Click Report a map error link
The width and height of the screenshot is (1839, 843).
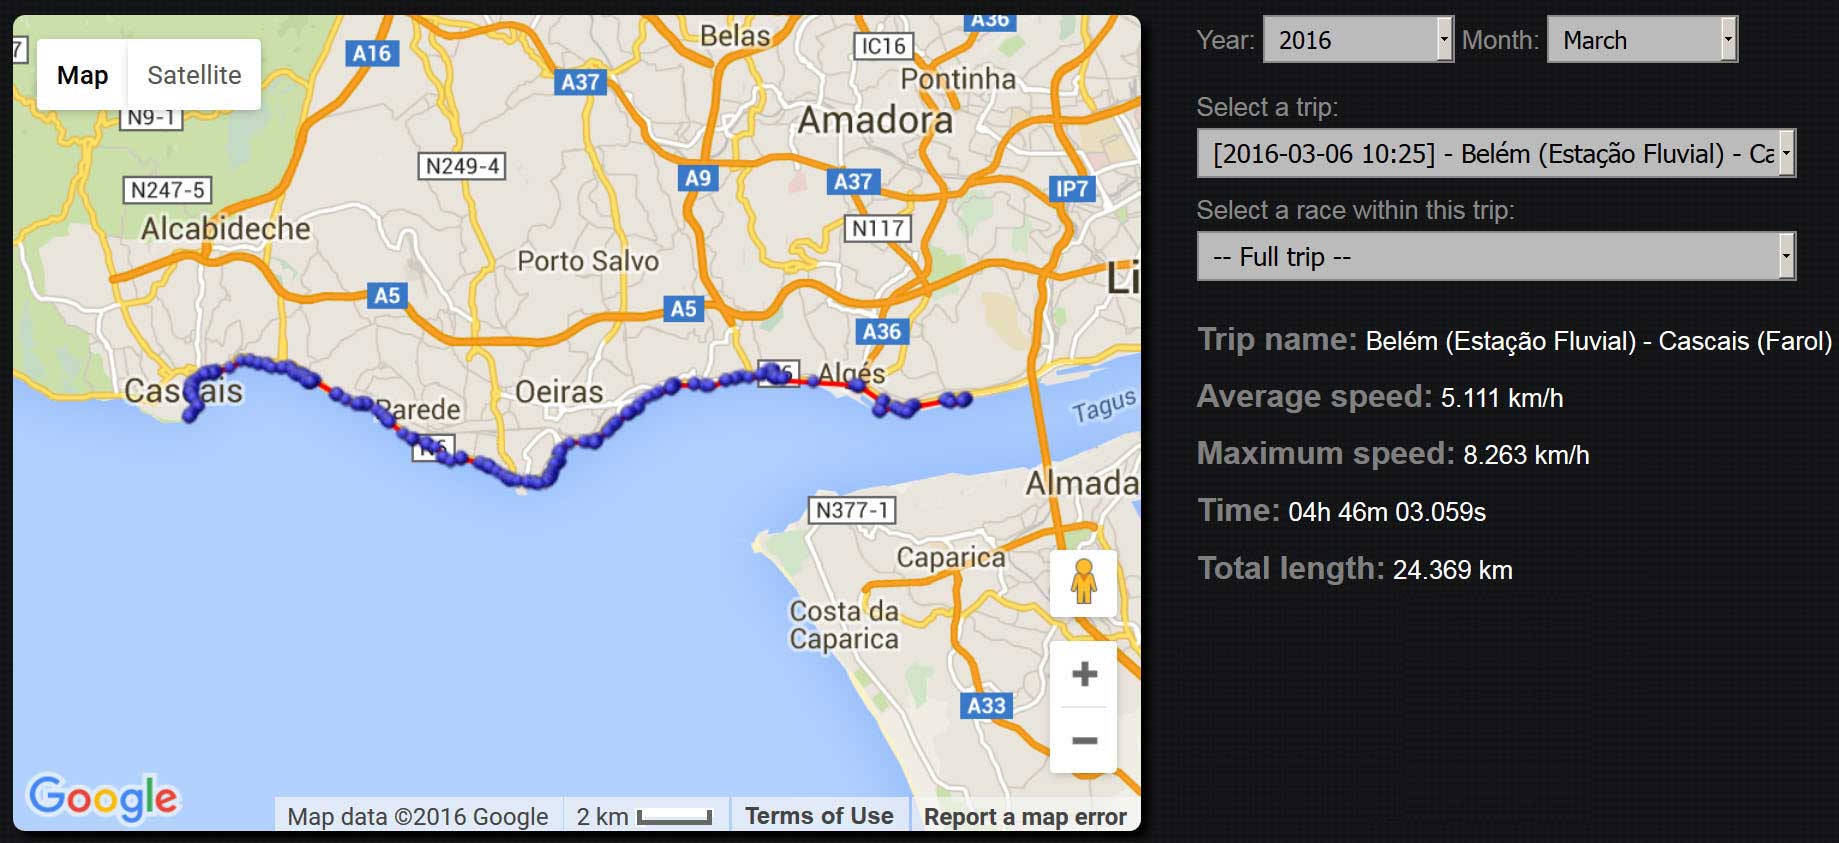1025,817
